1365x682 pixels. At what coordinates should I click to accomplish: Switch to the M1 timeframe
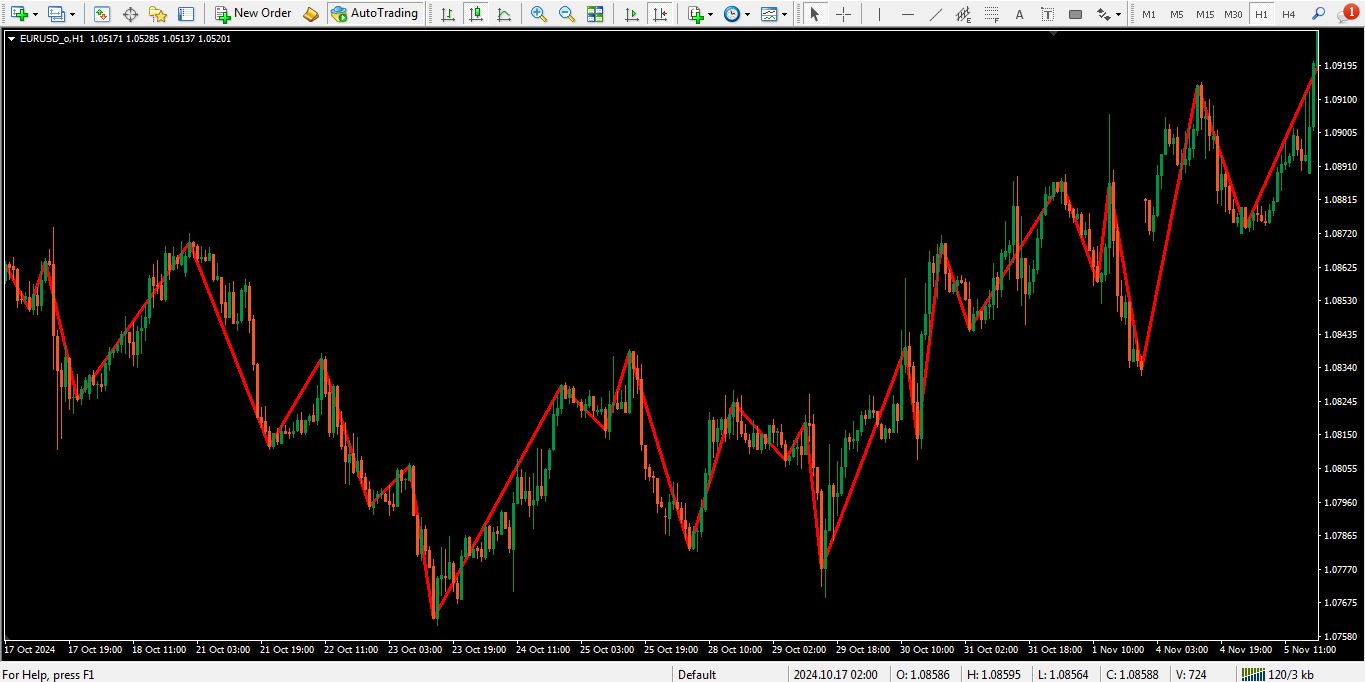tap(1149, 14)
